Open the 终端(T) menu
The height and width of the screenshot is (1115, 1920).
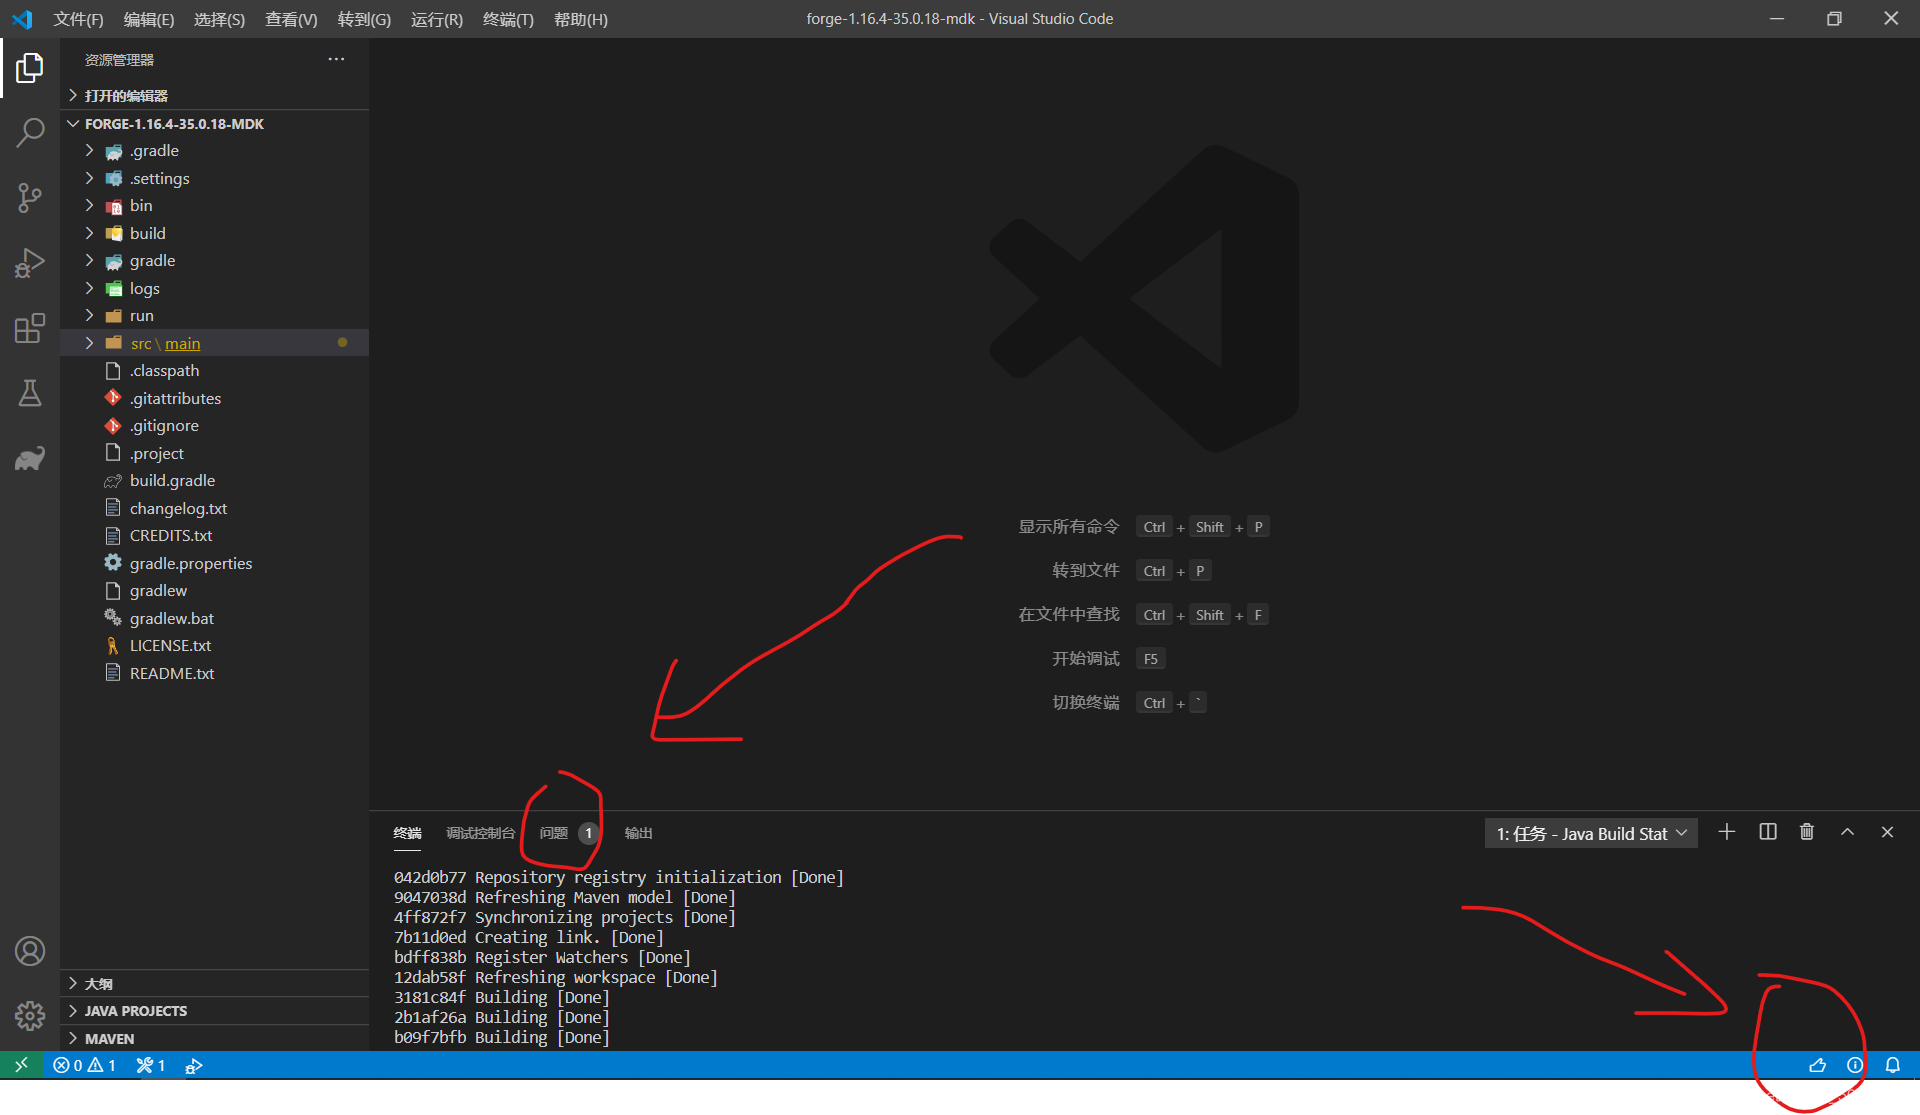pos(508,19)
